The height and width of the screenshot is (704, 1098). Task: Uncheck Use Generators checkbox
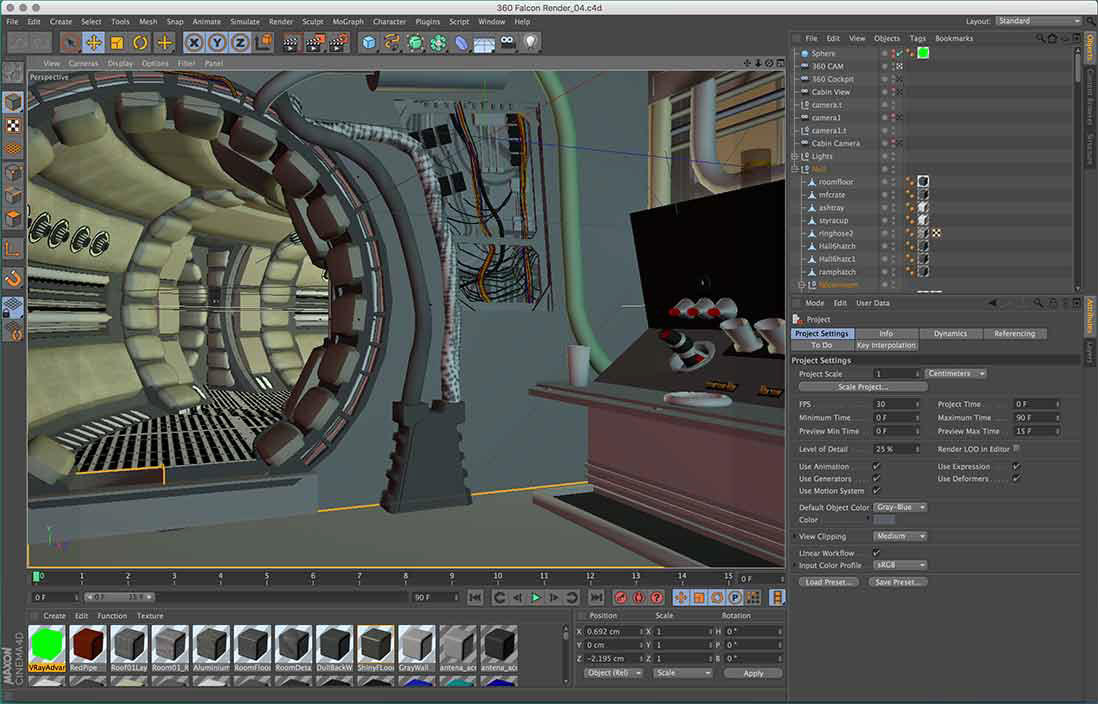coord(876,478)
